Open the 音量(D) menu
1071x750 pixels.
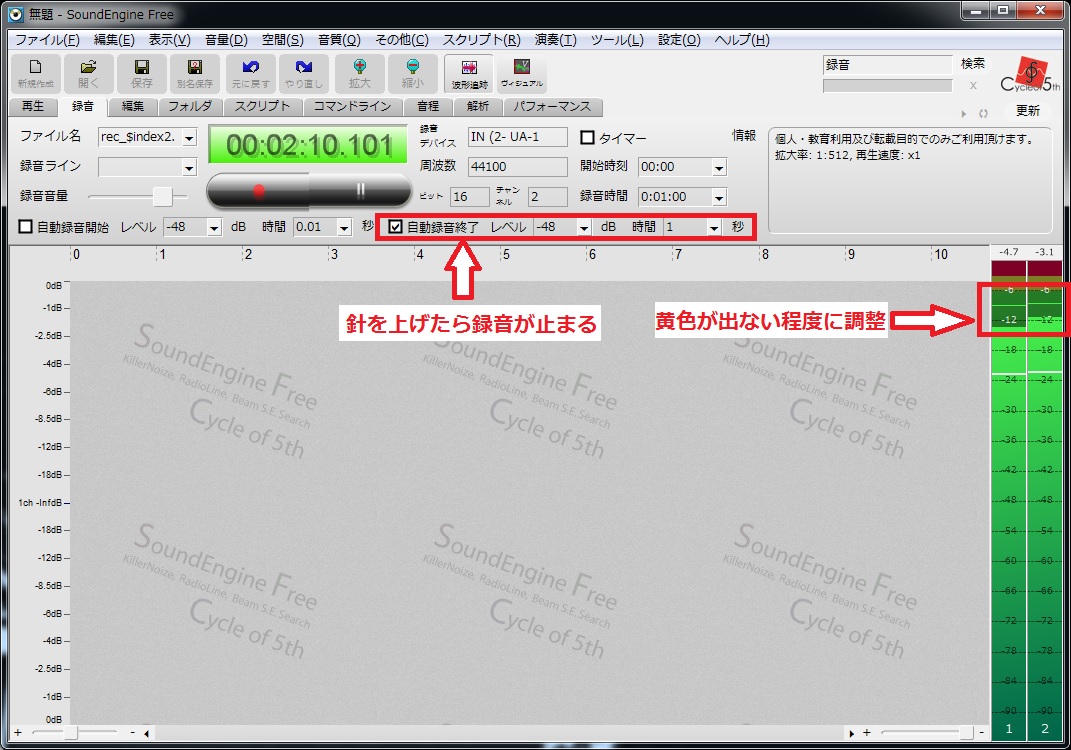click(226, 40)
